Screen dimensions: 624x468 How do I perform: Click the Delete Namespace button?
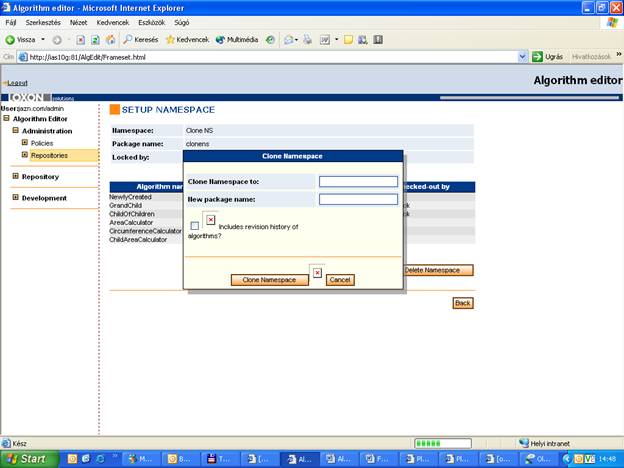click(437, 270)
